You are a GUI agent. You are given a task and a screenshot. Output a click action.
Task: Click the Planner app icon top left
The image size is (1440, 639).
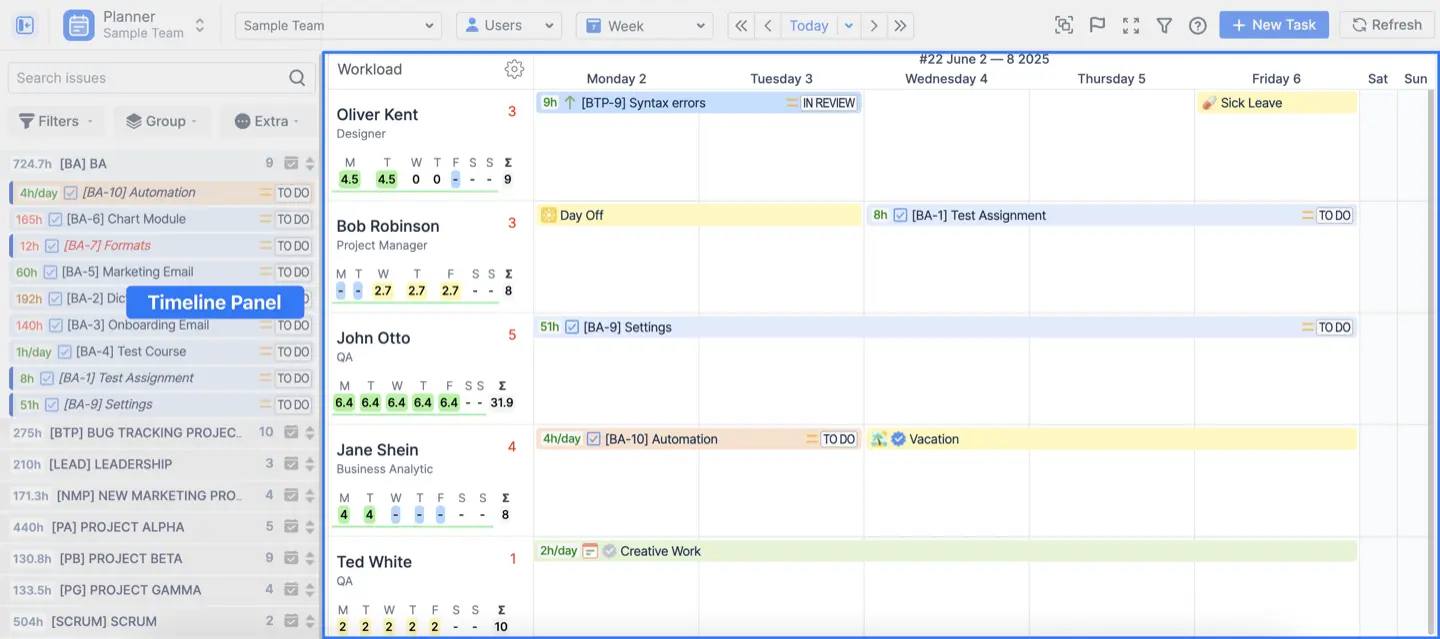[79, 25]
